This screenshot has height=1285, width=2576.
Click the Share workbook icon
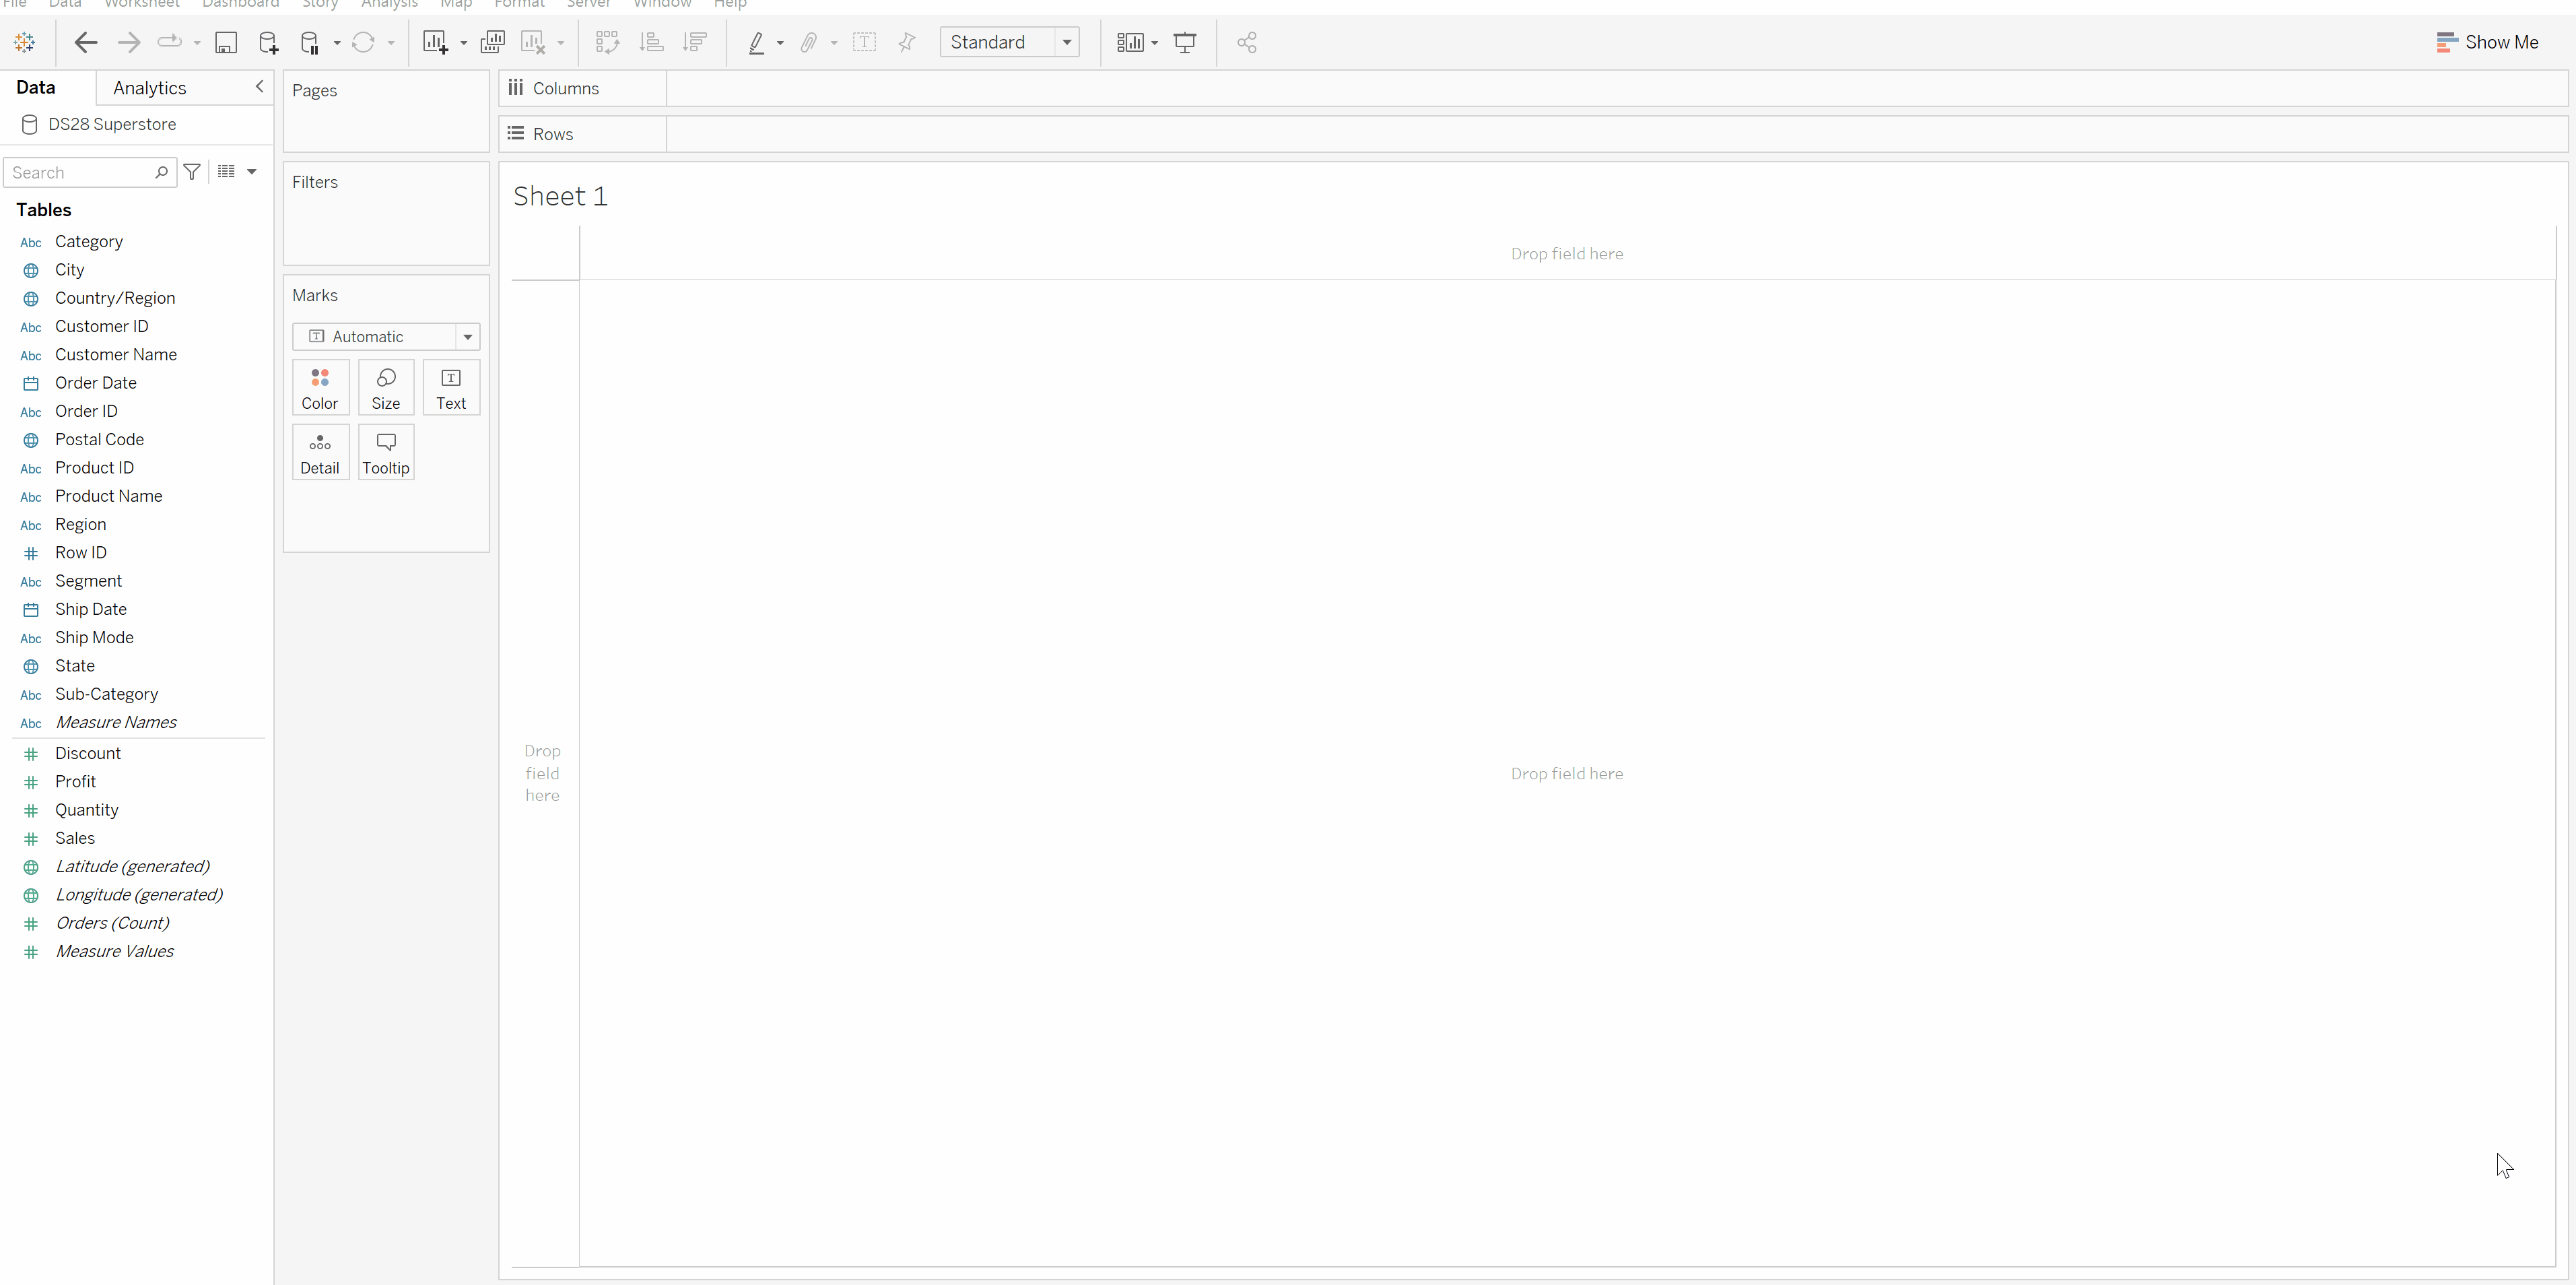[1246, 42]
